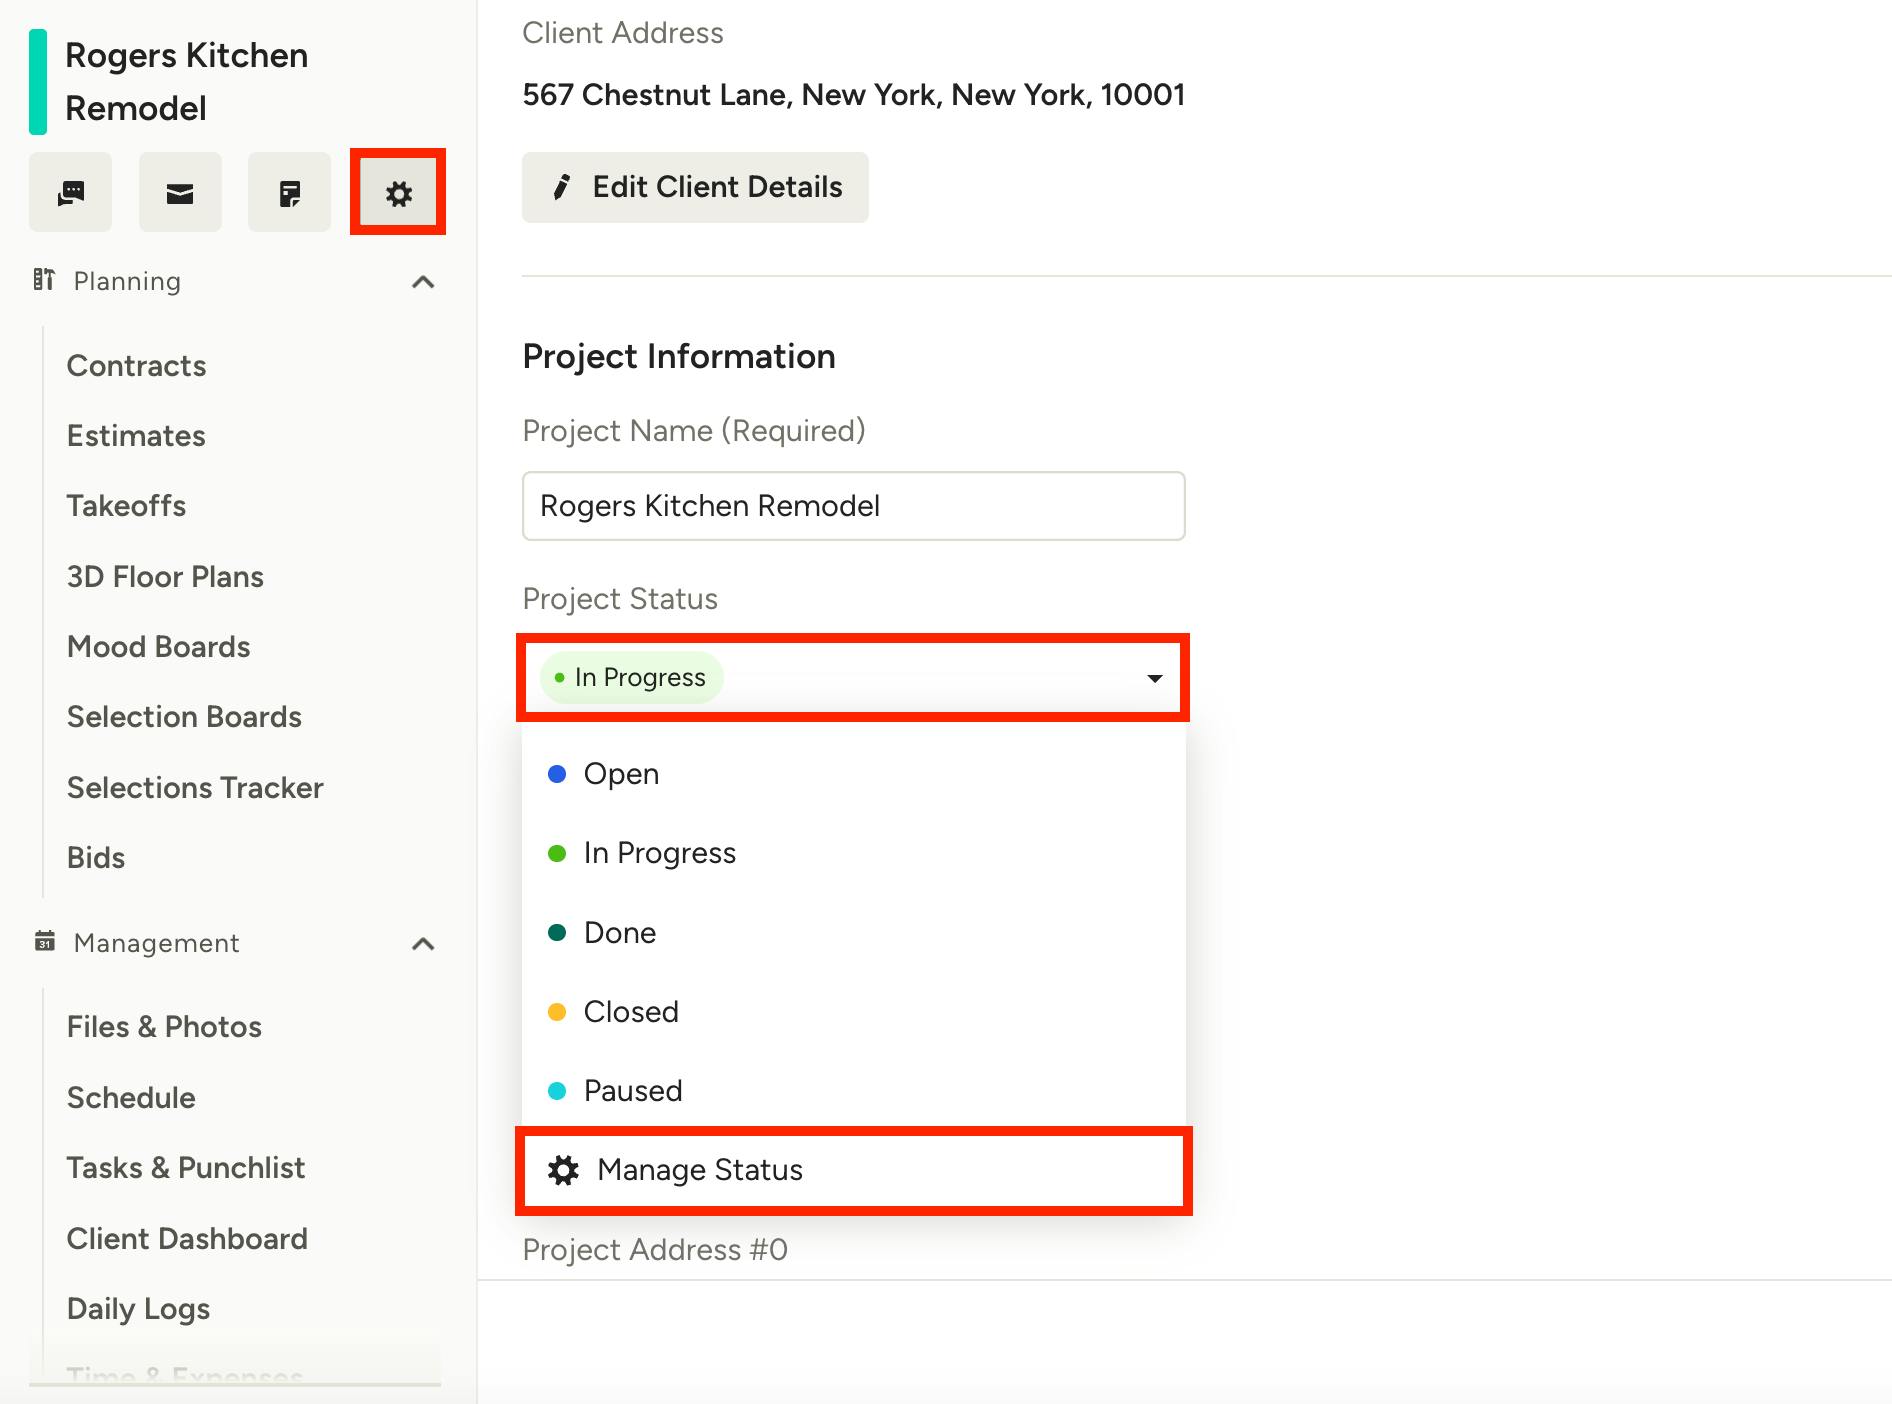Click the Planning section icon
This screenshot has width=1892, height=1404.
click(x=44, y=280)
